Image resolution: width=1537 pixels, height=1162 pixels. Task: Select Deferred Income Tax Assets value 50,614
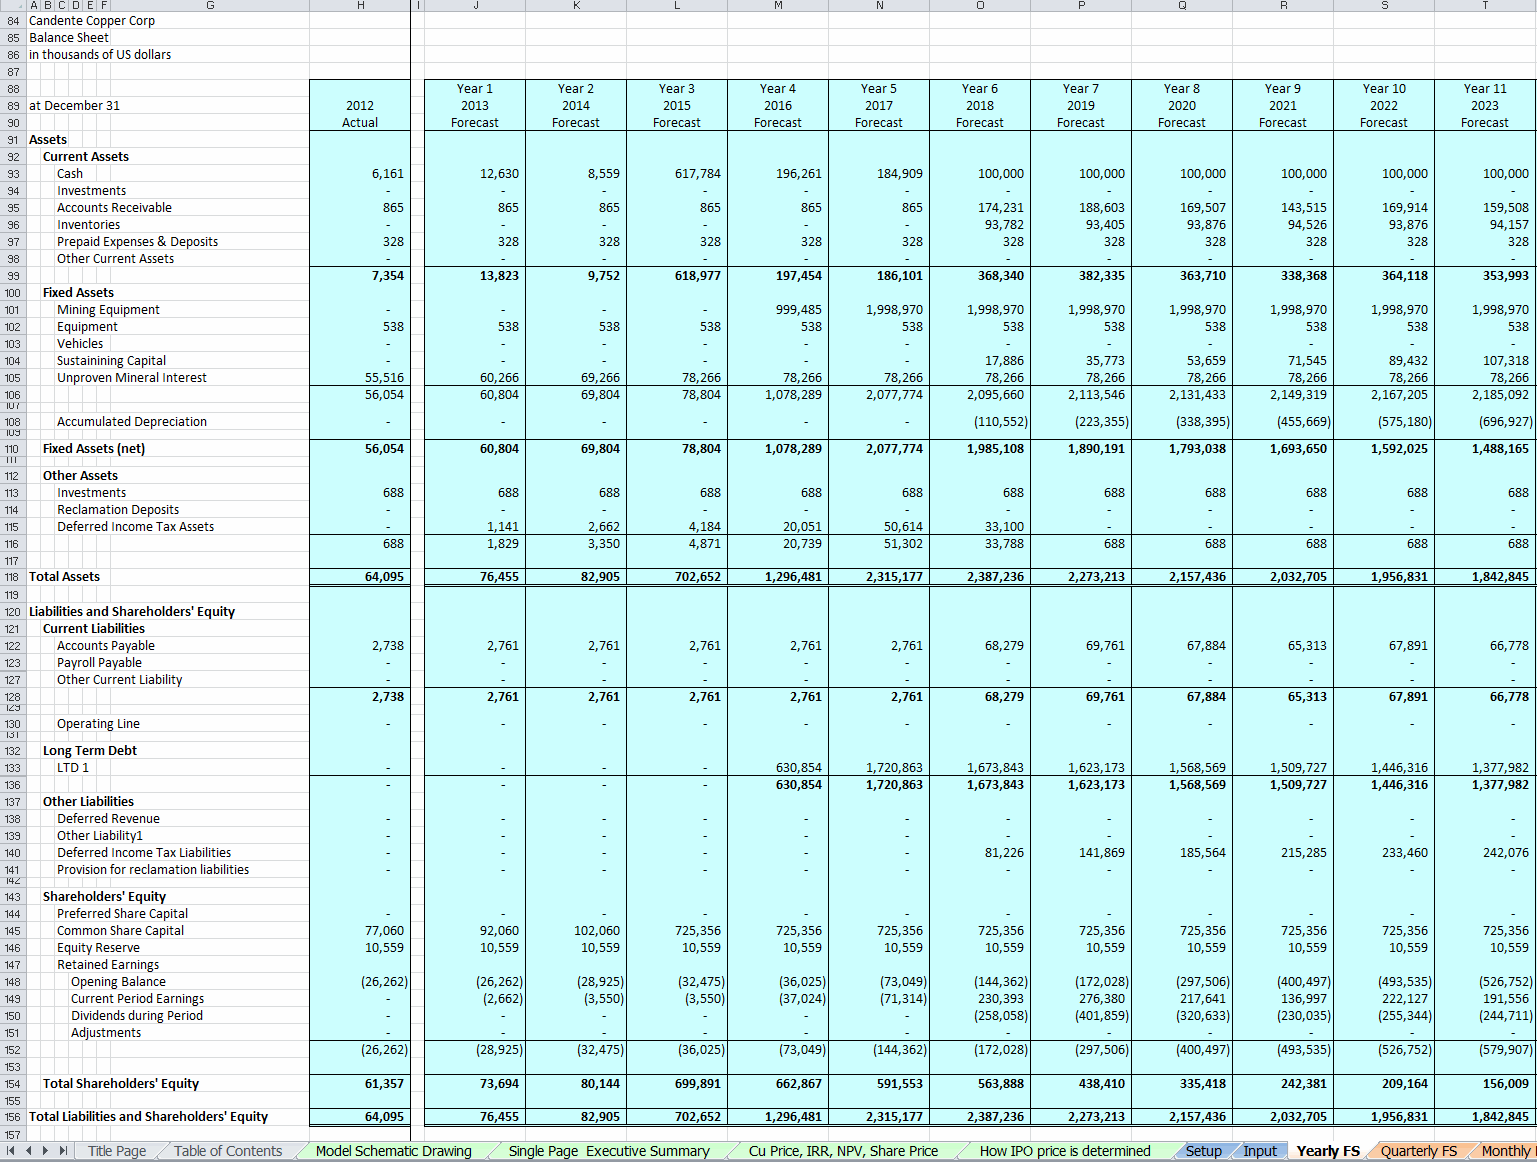point(879,527)
